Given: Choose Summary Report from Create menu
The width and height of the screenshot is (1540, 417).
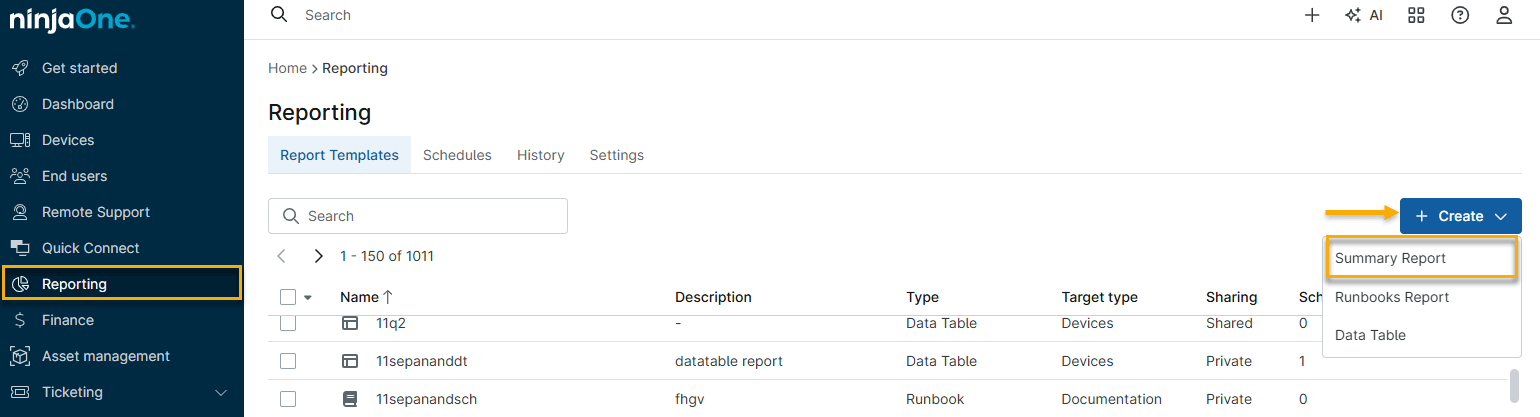Looking at the screenshot, I should pos(1390,258).
